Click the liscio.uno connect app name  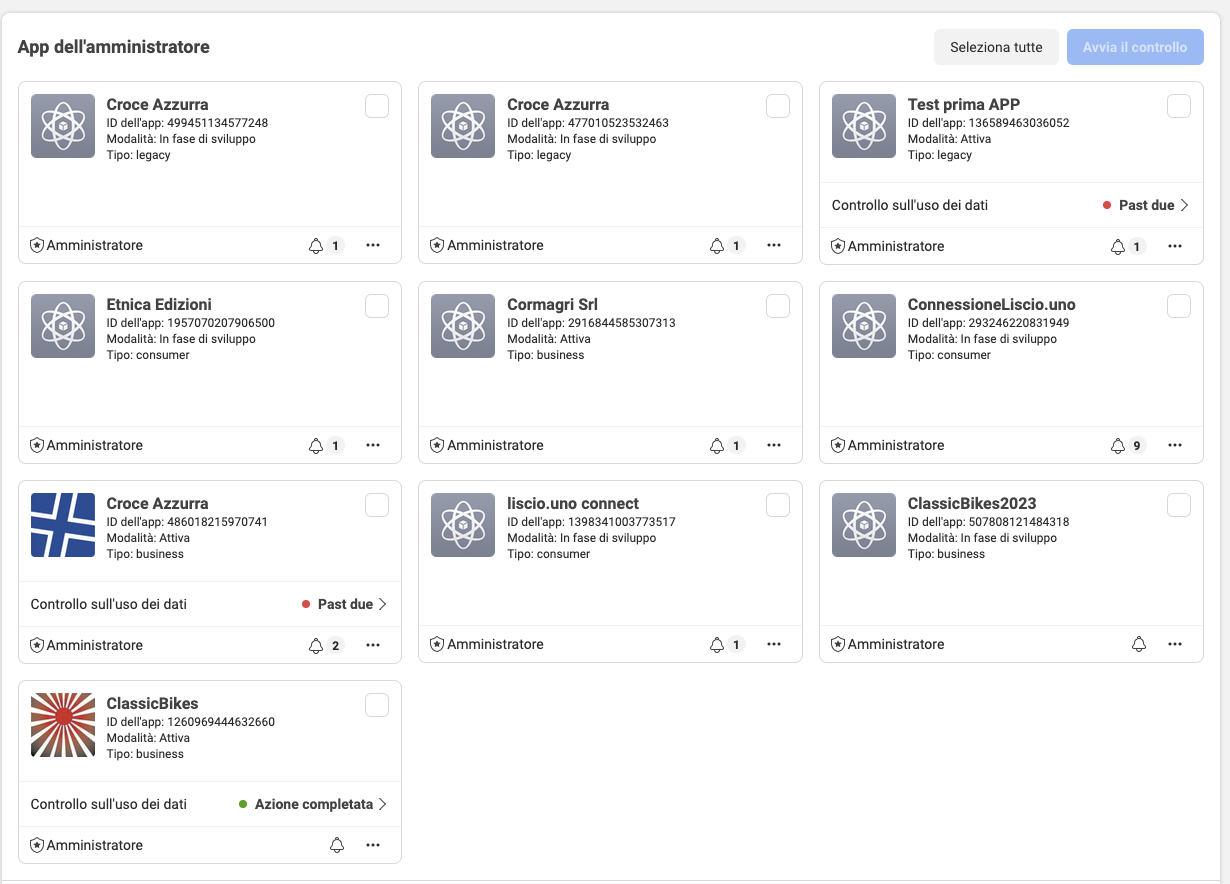tap(572, 503)
